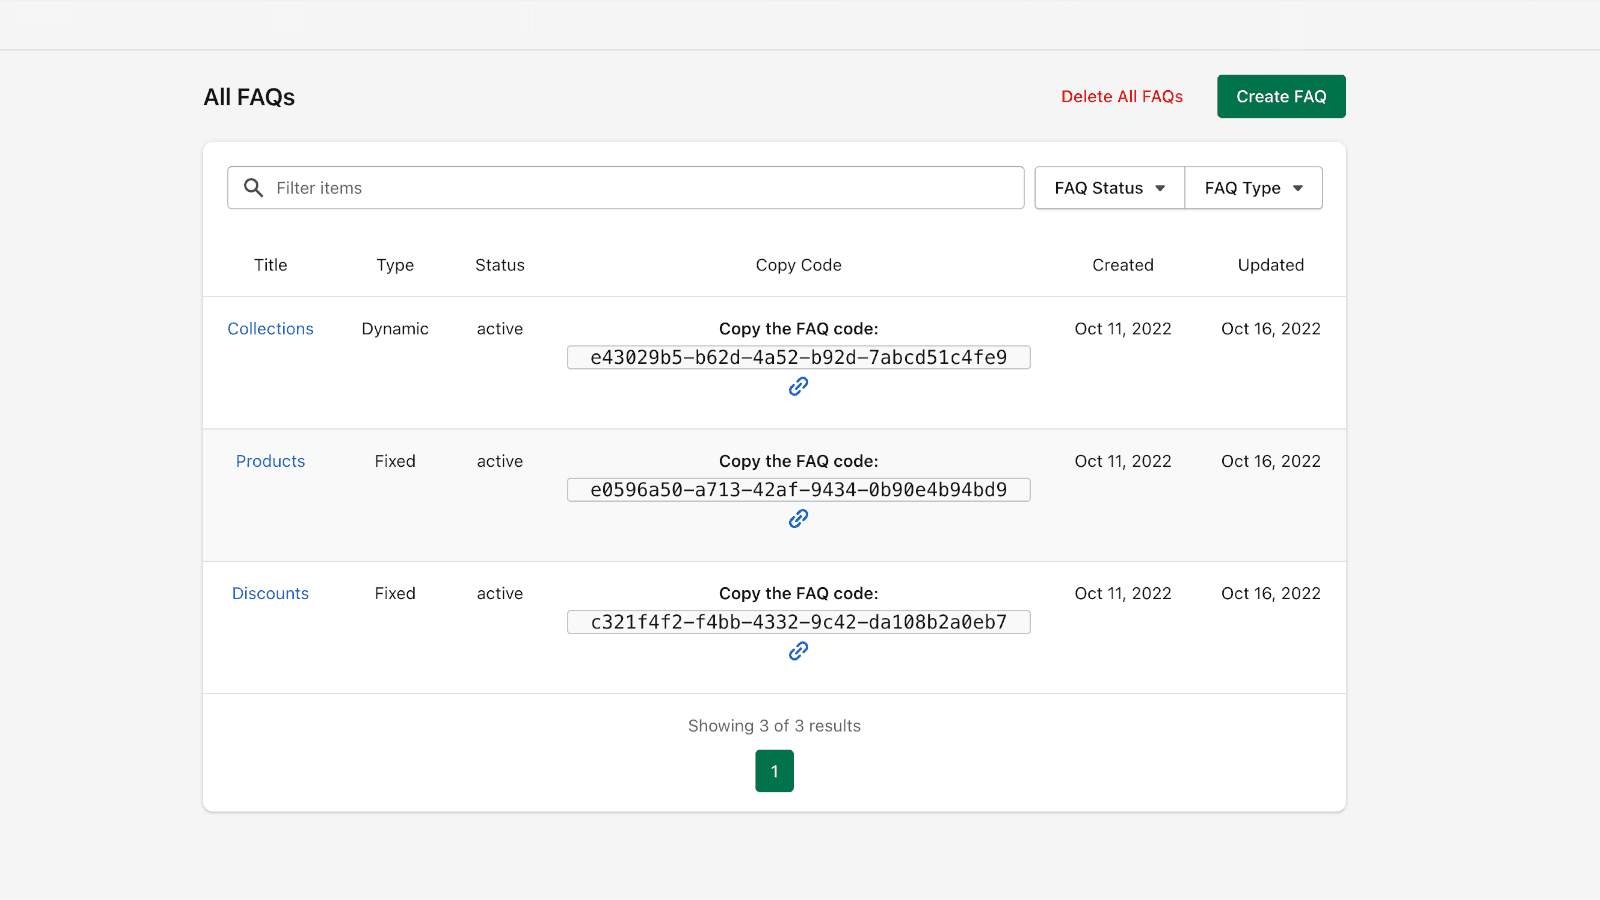Select the Collections code starting with e43029b5
The width and height of the screenshot is (1600, 900).
tap(798, 357)
